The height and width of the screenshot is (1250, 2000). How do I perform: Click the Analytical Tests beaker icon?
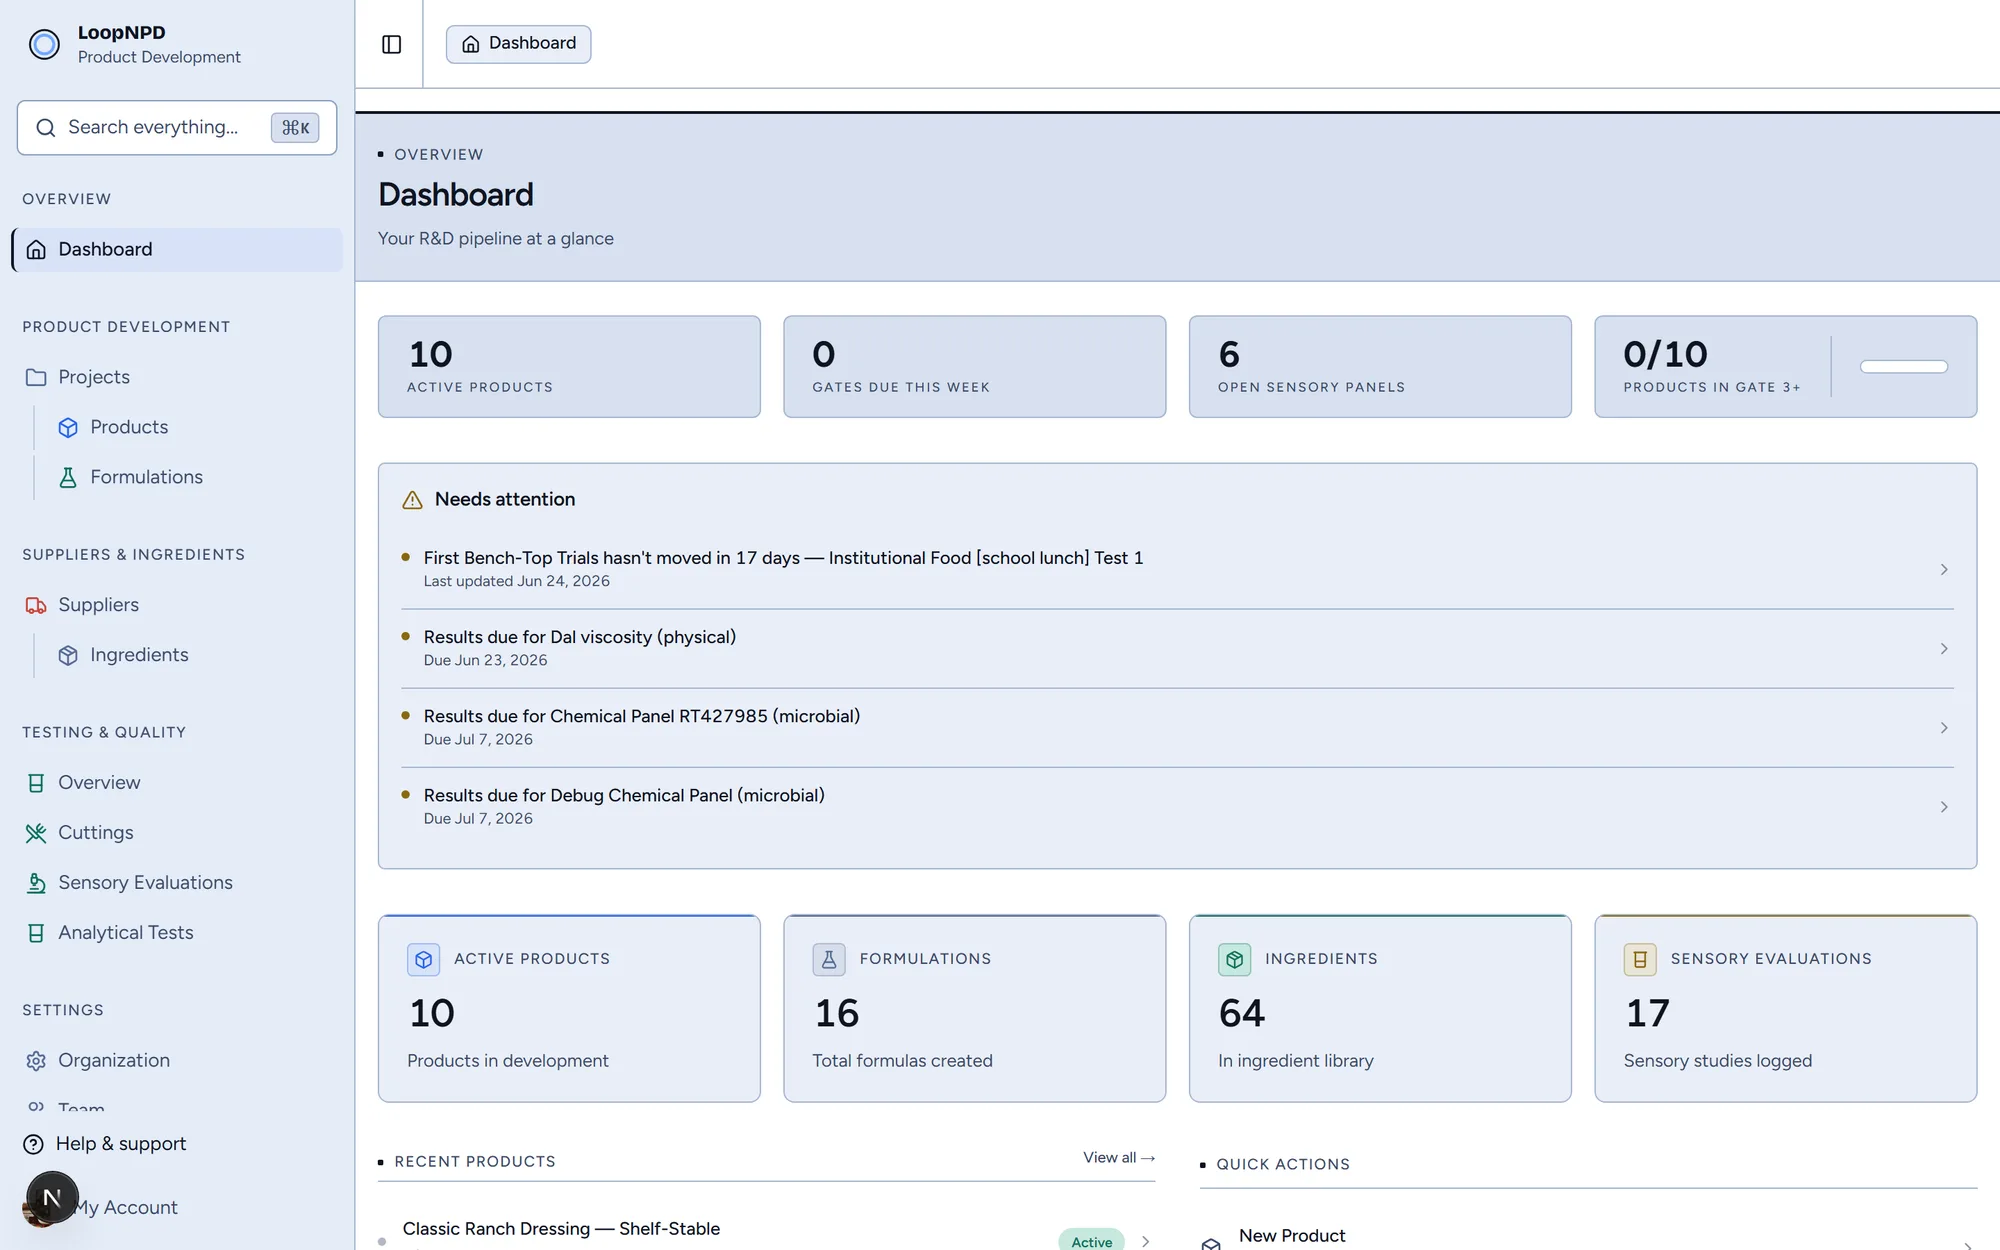tap(36, 934)
